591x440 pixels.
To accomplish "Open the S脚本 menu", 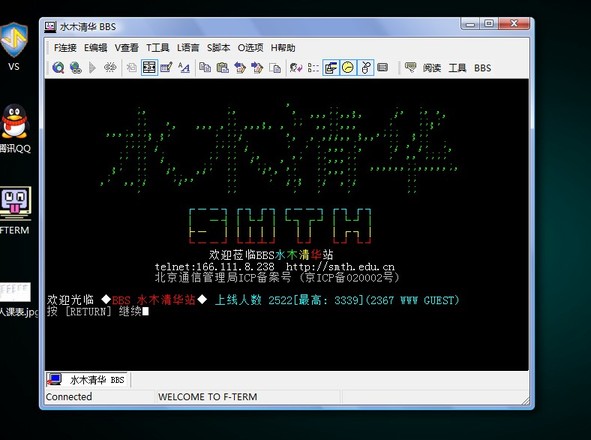I will 218,48.
